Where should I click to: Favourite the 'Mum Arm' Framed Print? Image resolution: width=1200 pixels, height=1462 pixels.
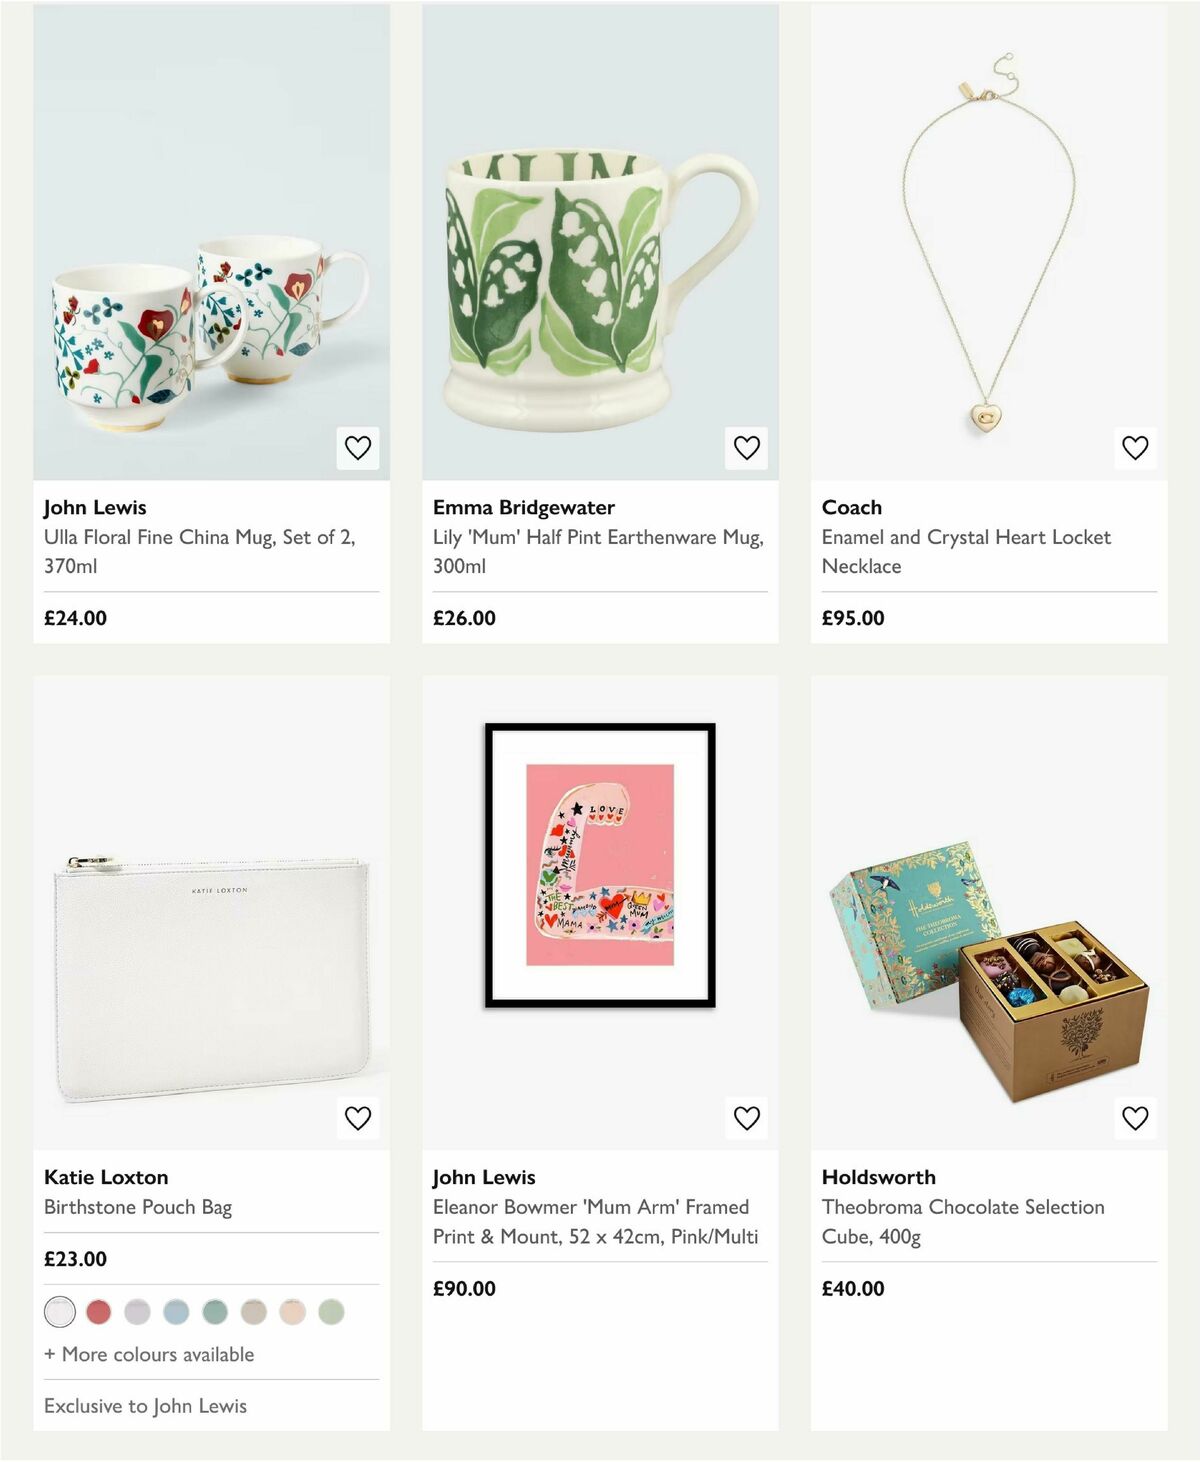(747, 1118)
